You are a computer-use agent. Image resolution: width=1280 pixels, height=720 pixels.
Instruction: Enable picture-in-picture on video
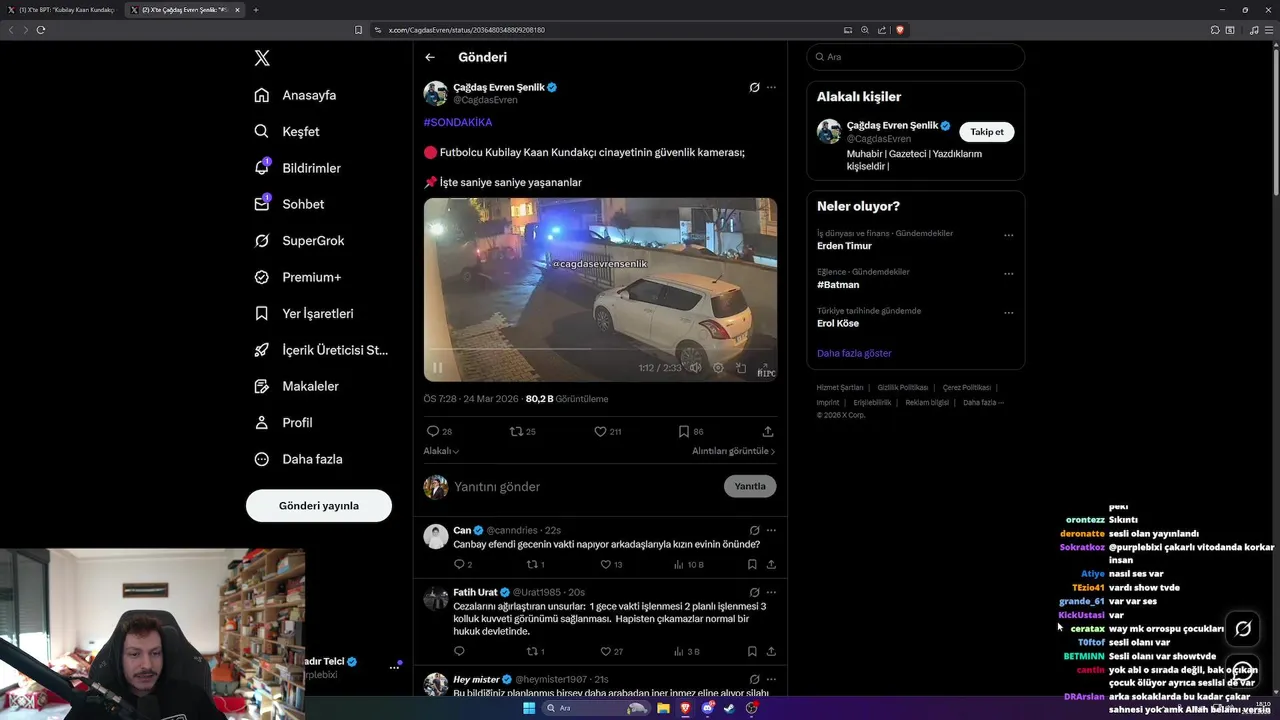pyautogui.click(x=741, y=368)
